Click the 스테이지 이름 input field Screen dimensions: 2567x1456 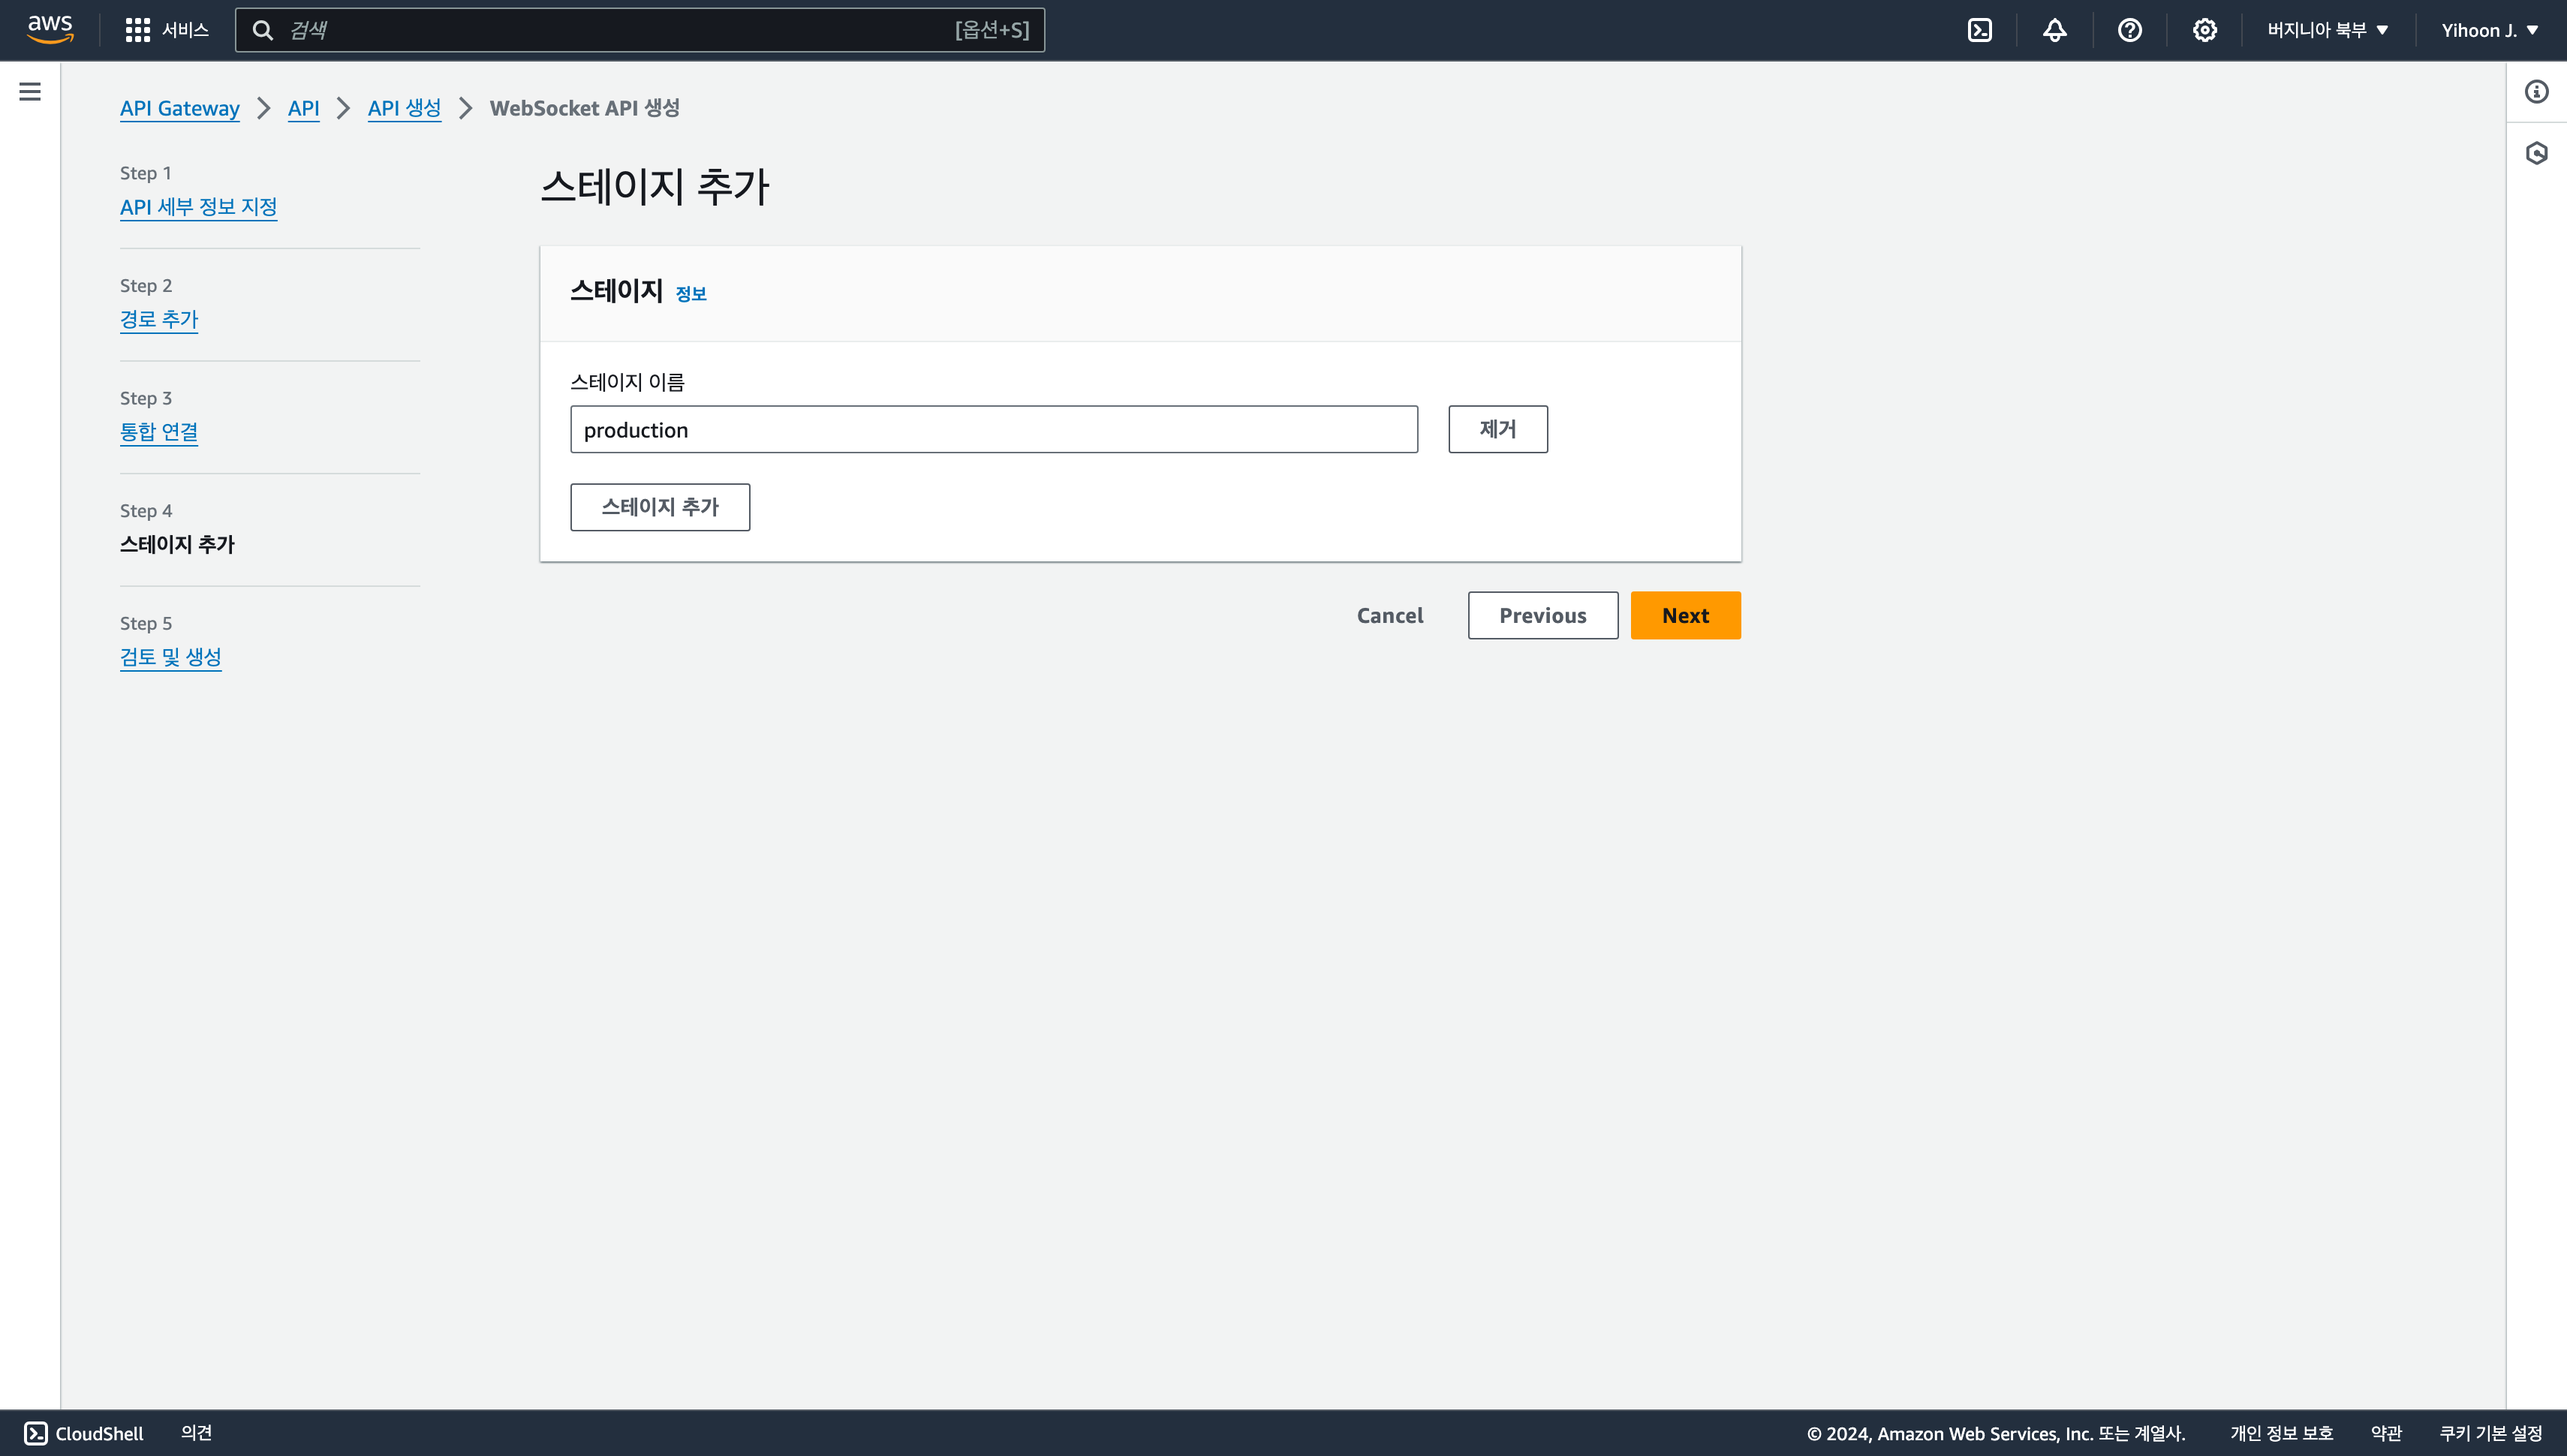[993, 430]
